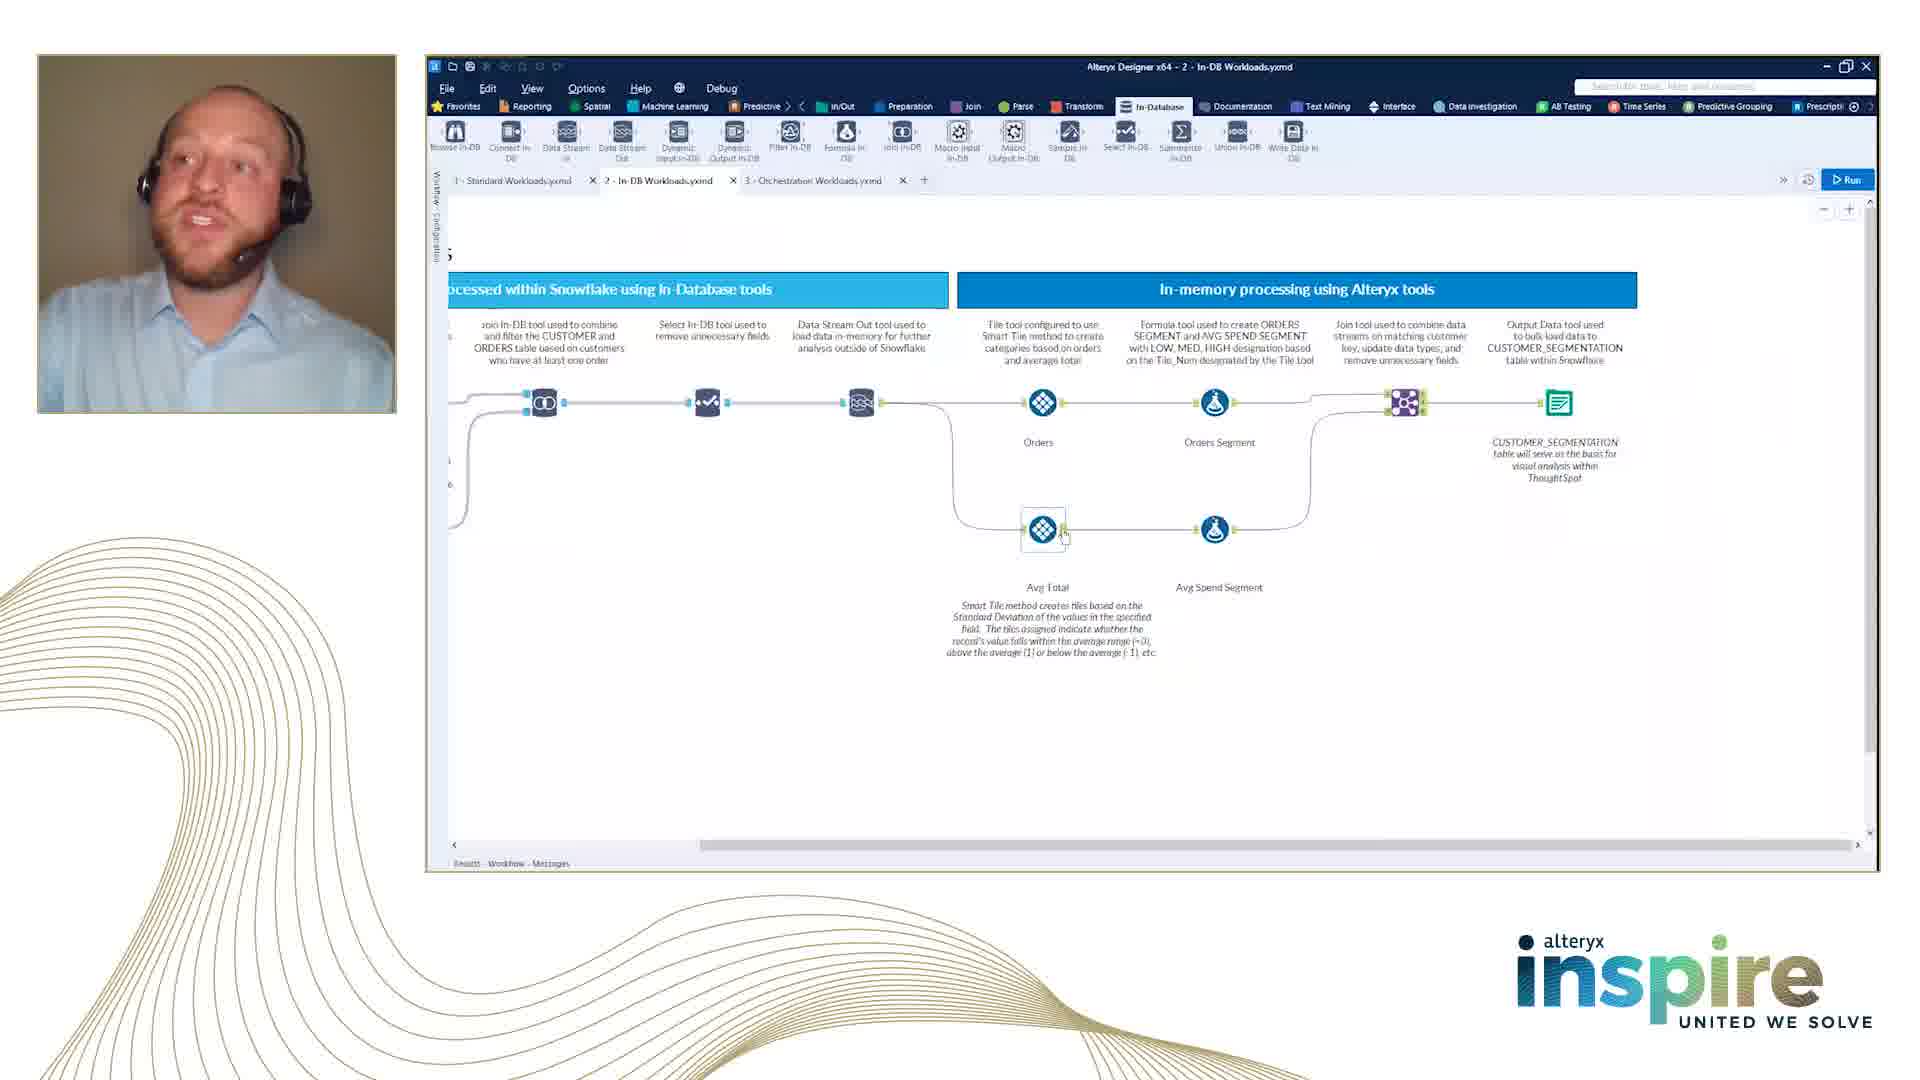Switch to the Time Series palette
This screenshot has width=1920, height=1080.
pos(1637,106)
